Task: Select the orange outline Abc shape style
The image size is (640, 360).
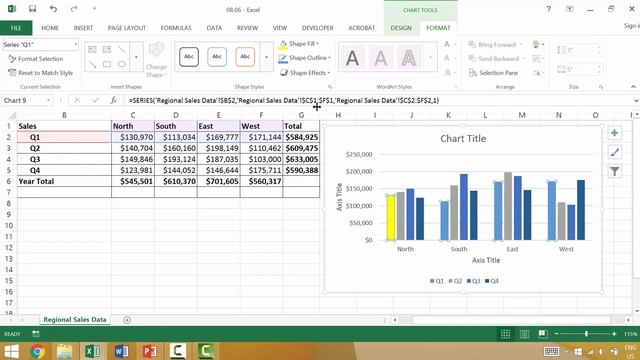Action: coord(245,57)
